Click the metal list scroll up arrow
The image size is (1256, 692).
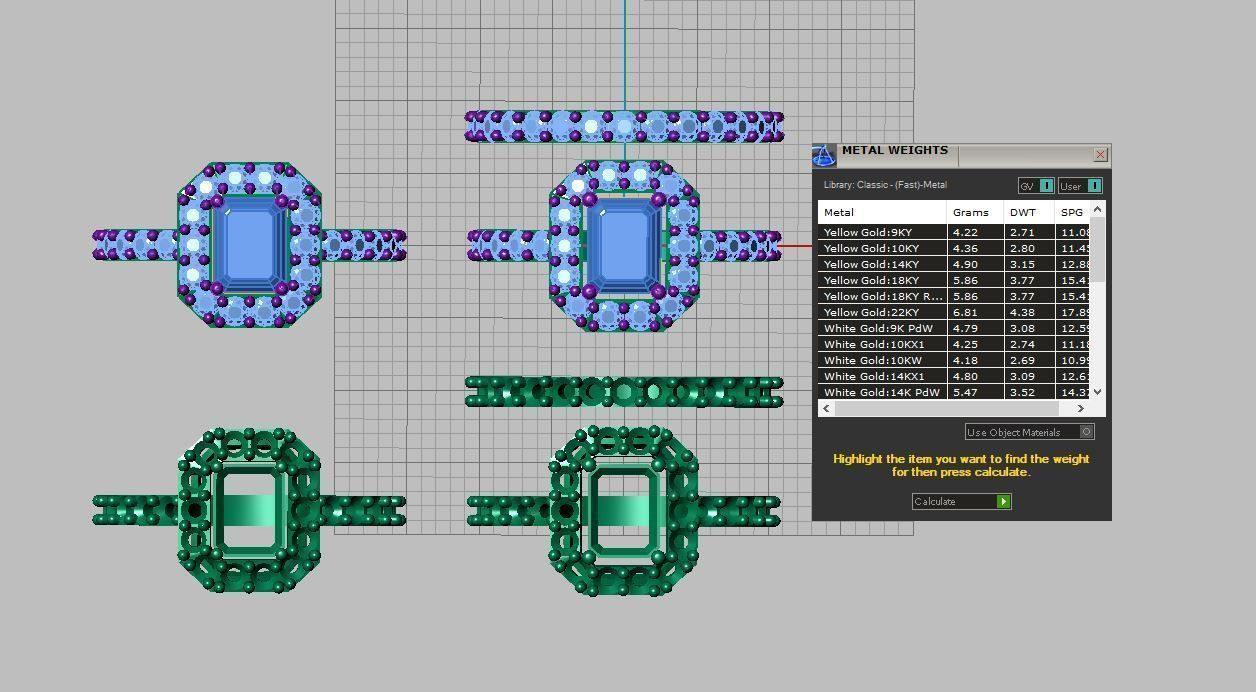point(1098,209)
